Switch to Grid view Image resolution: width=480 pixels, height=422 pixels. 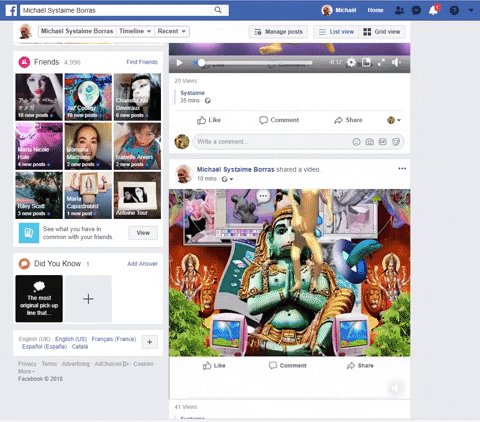tap(382, 32)
